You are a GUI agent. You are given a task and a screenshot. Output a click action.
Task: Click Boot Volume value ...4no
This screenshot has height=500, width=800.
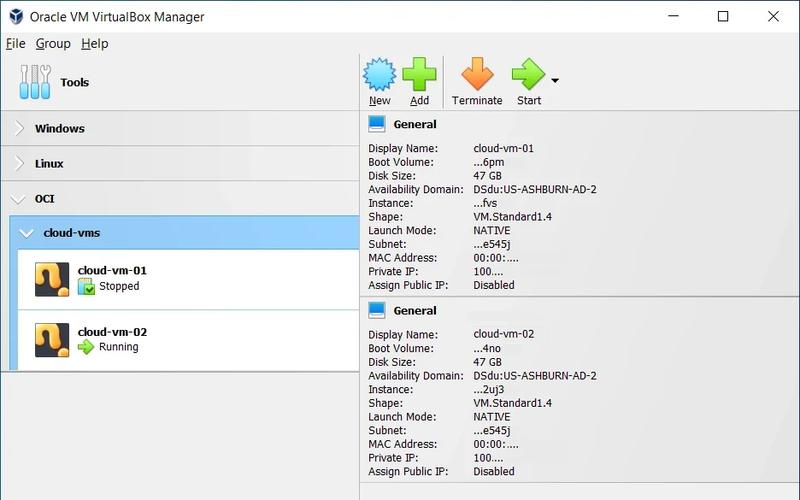pyautogui.click(x=487, y=348)
